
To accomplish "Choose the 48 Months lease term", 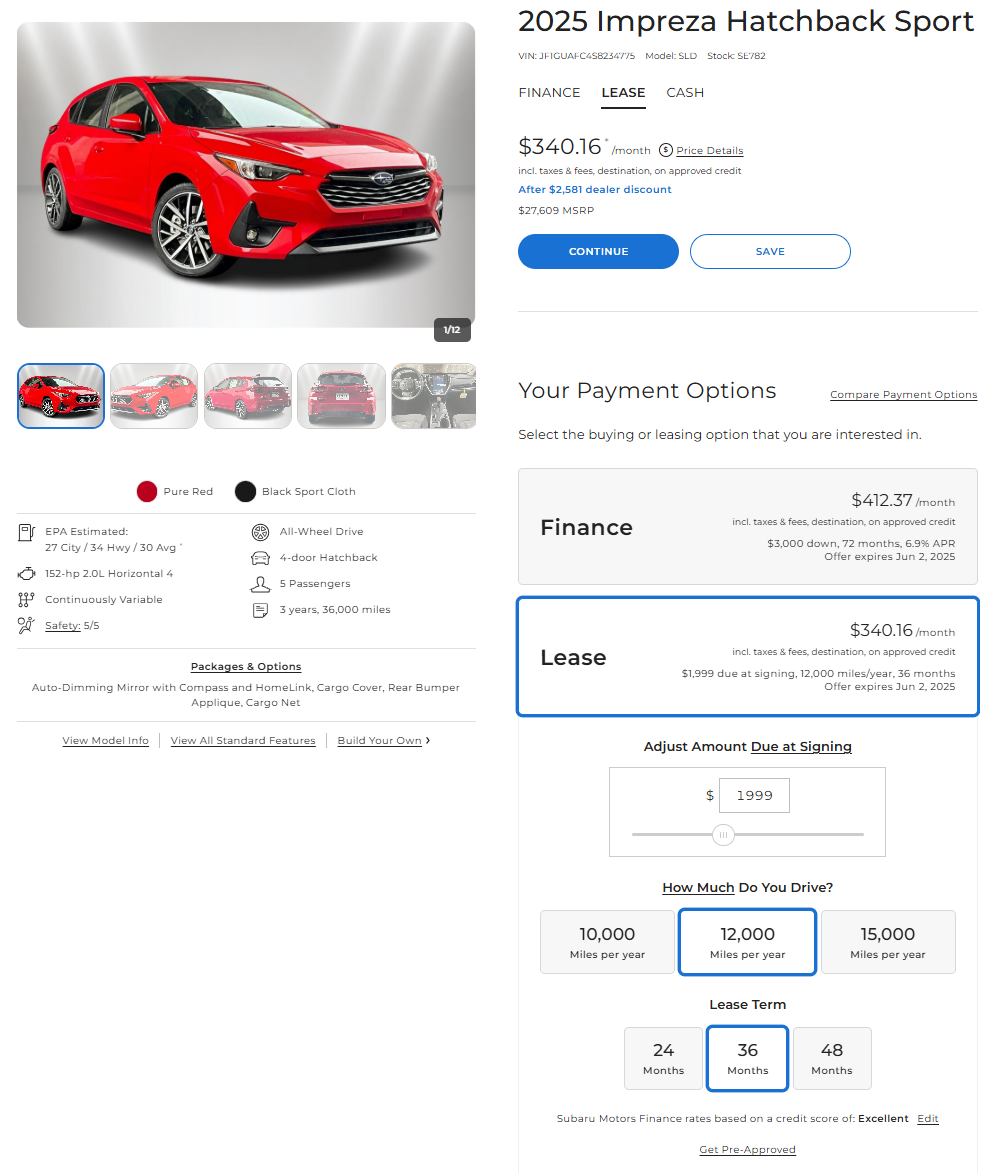I will (832, 1059).
